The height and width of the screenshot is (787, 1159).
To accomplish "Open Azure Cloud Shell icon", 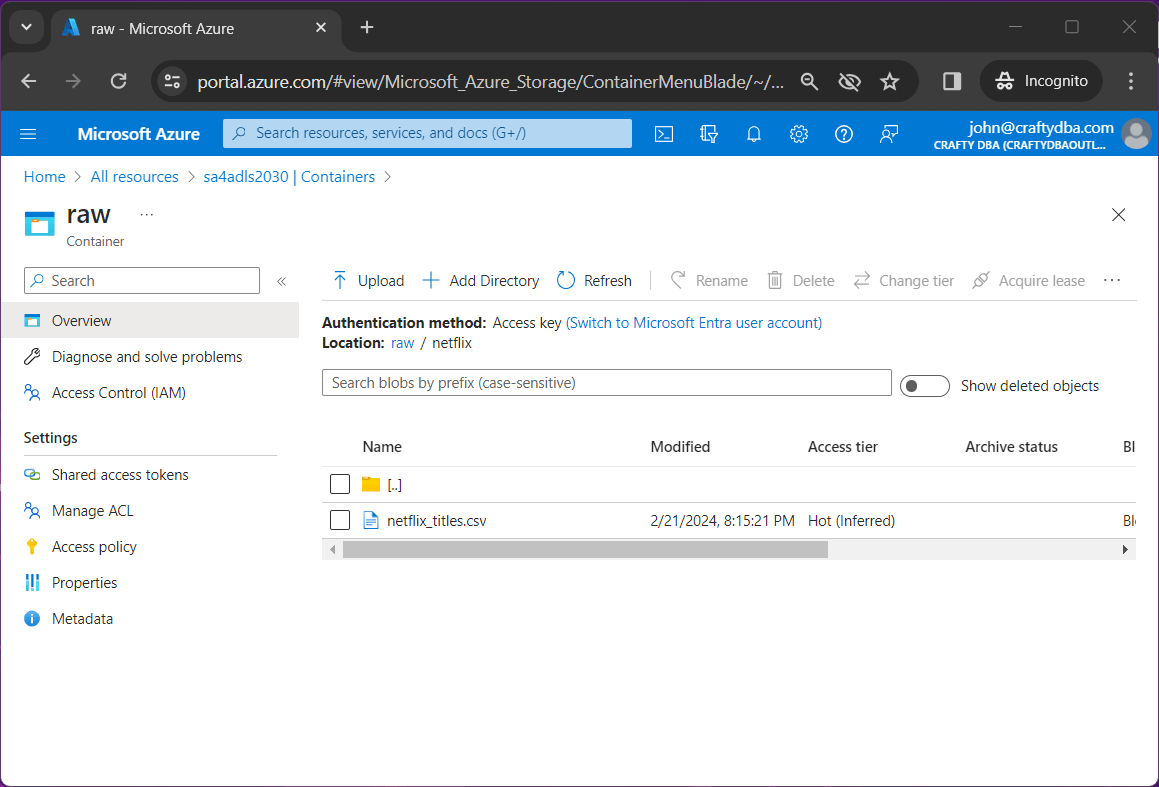I will coord(664,134).
